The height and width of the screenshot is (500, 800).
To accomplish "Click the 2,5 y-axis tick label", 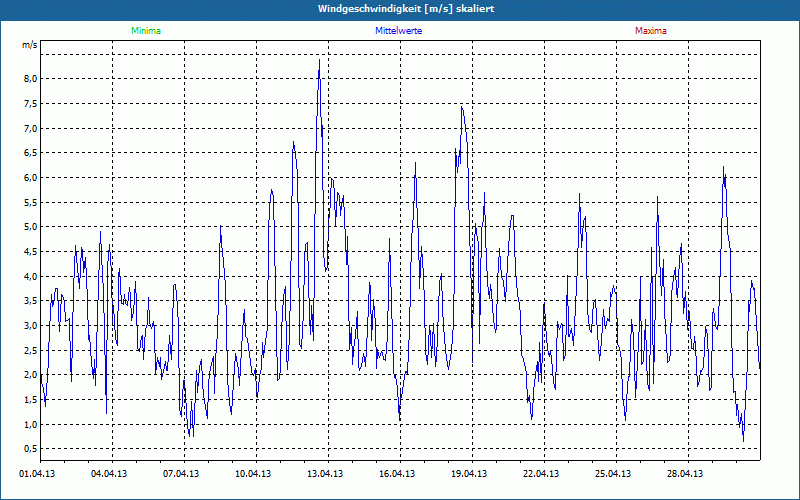I will pos(29,350).
